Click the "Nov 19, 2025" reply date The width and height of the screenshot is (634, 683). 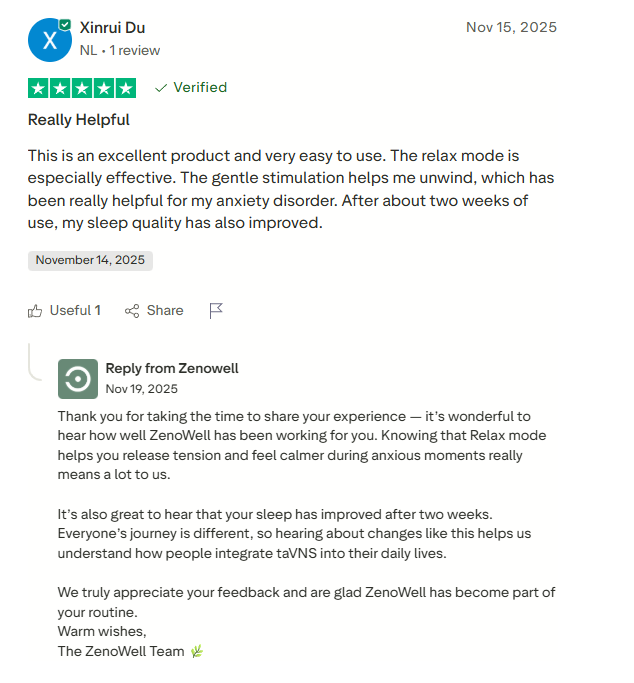pyautogui.click(x=141, y=389)
